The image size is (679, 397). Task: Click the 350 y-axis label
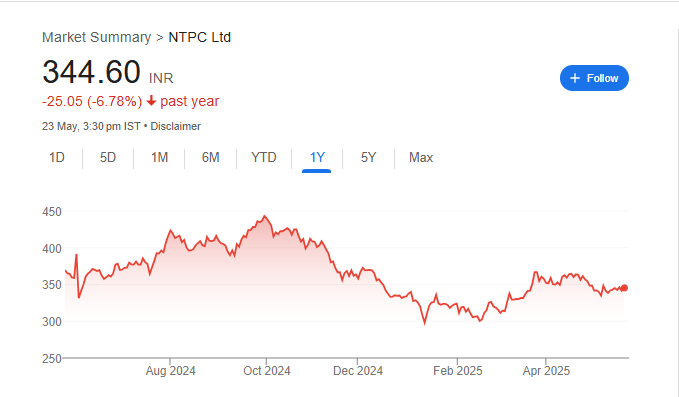[x=52, y=285]
